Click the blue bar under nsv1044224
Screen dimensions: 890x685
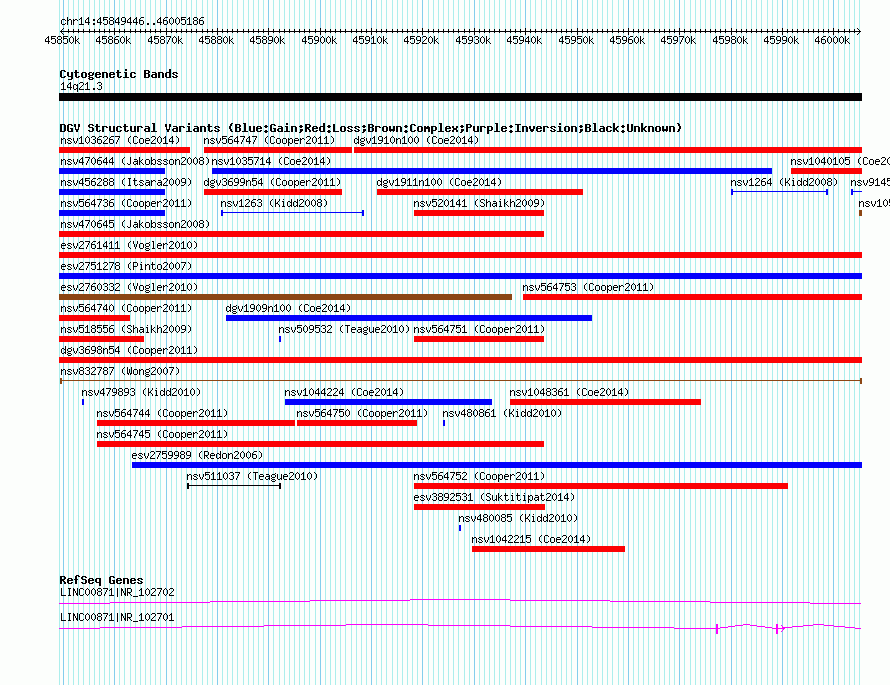tap(388, 402)
